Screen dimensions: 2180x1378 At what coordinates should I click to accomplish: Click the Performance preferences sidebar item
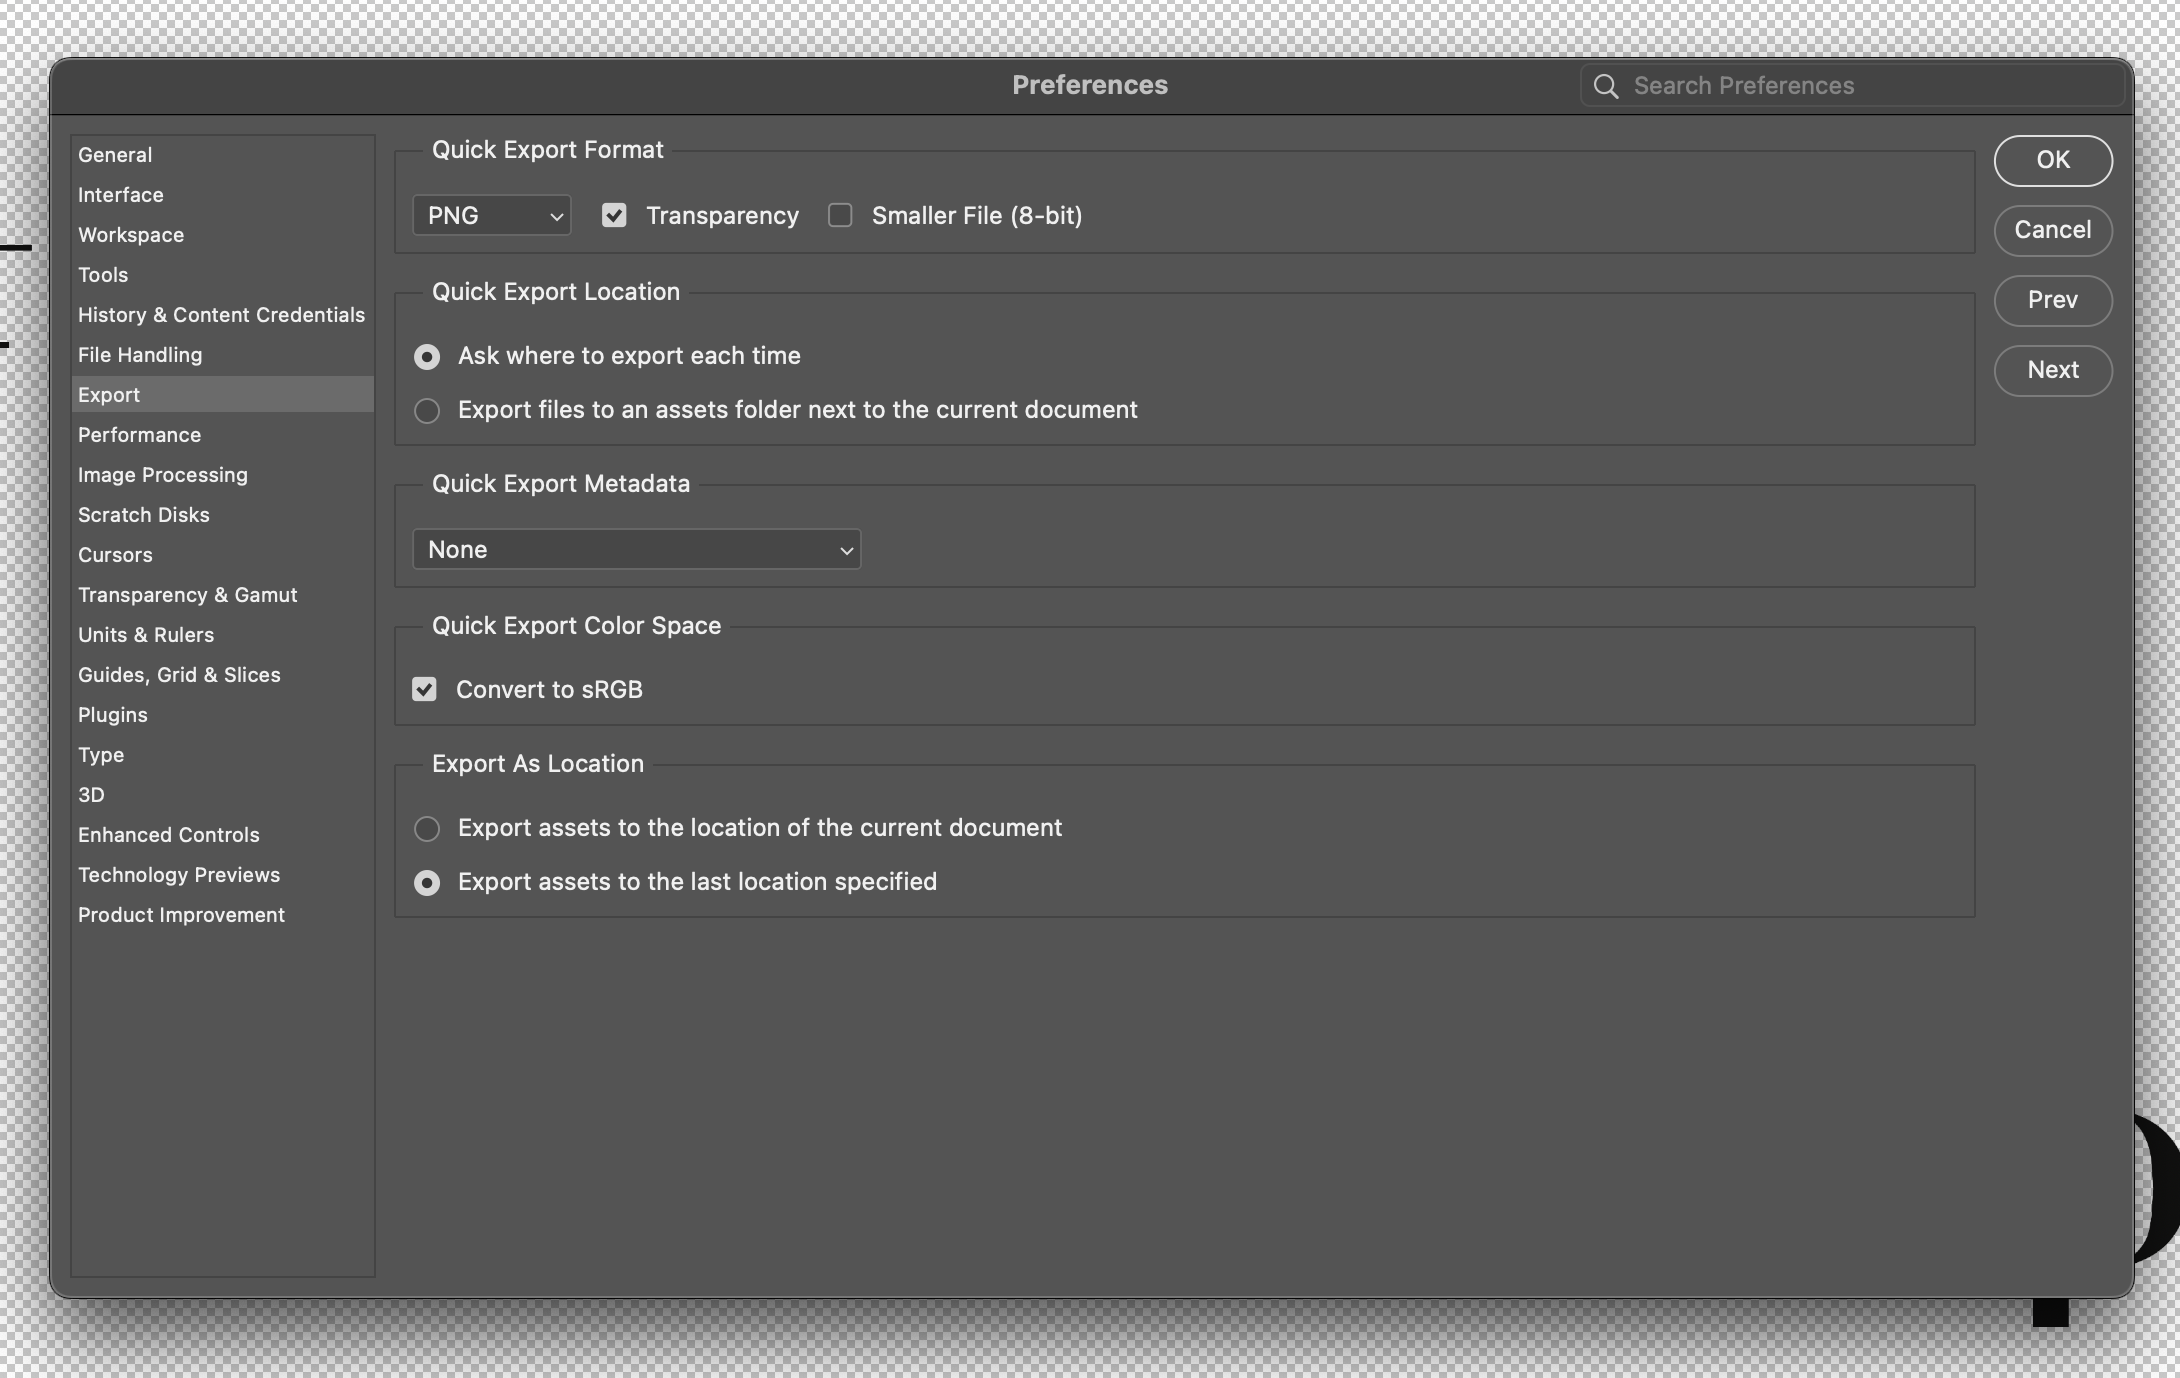click(x=140, y=433)
